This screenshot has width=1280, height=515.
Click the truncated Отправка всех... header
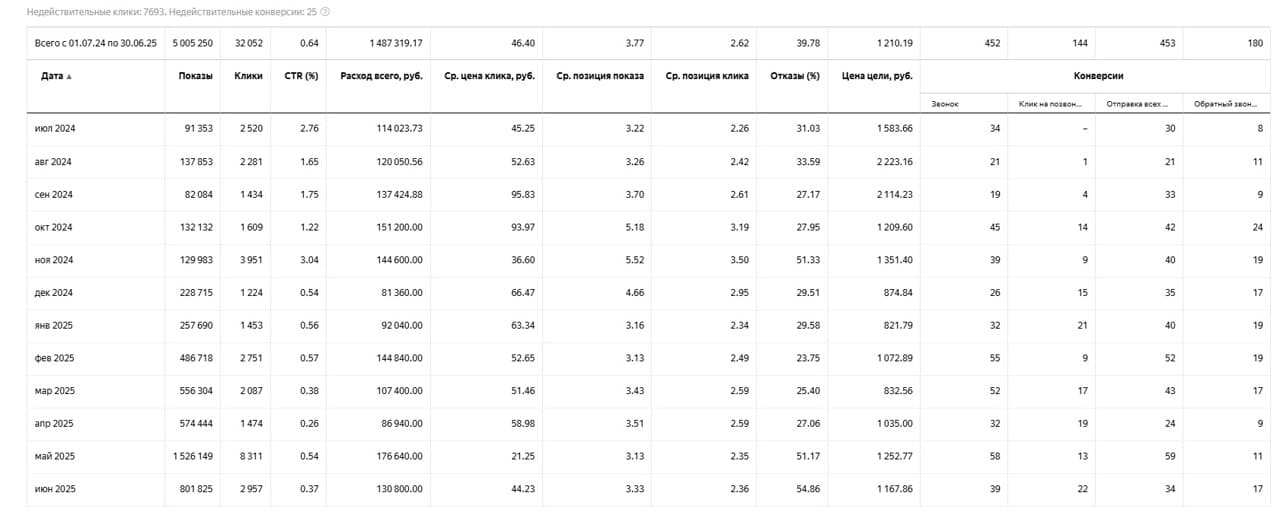point(1139,104)
